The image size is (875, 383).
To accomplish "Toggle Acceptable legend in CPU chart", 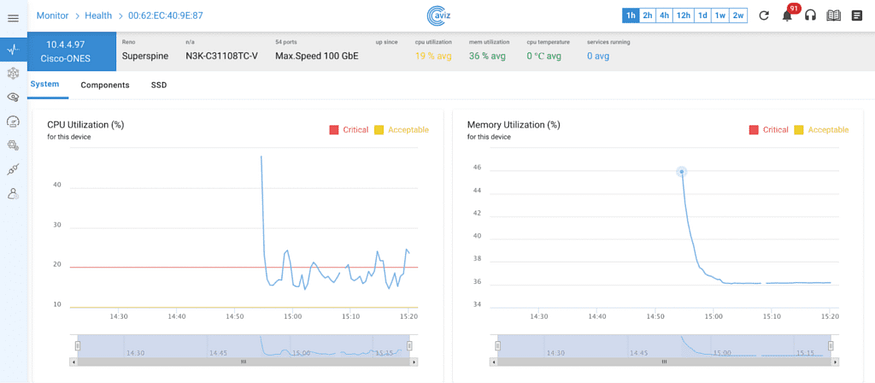I will (x=401, y=130).
